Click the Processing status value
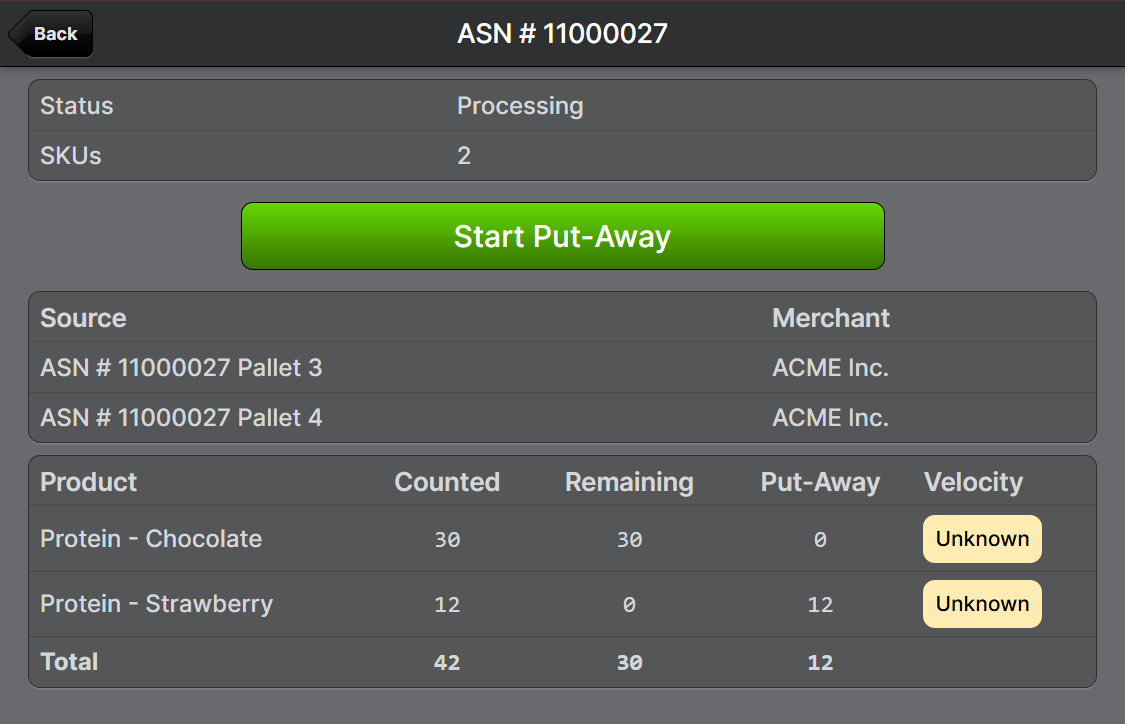 click(520, 106)
